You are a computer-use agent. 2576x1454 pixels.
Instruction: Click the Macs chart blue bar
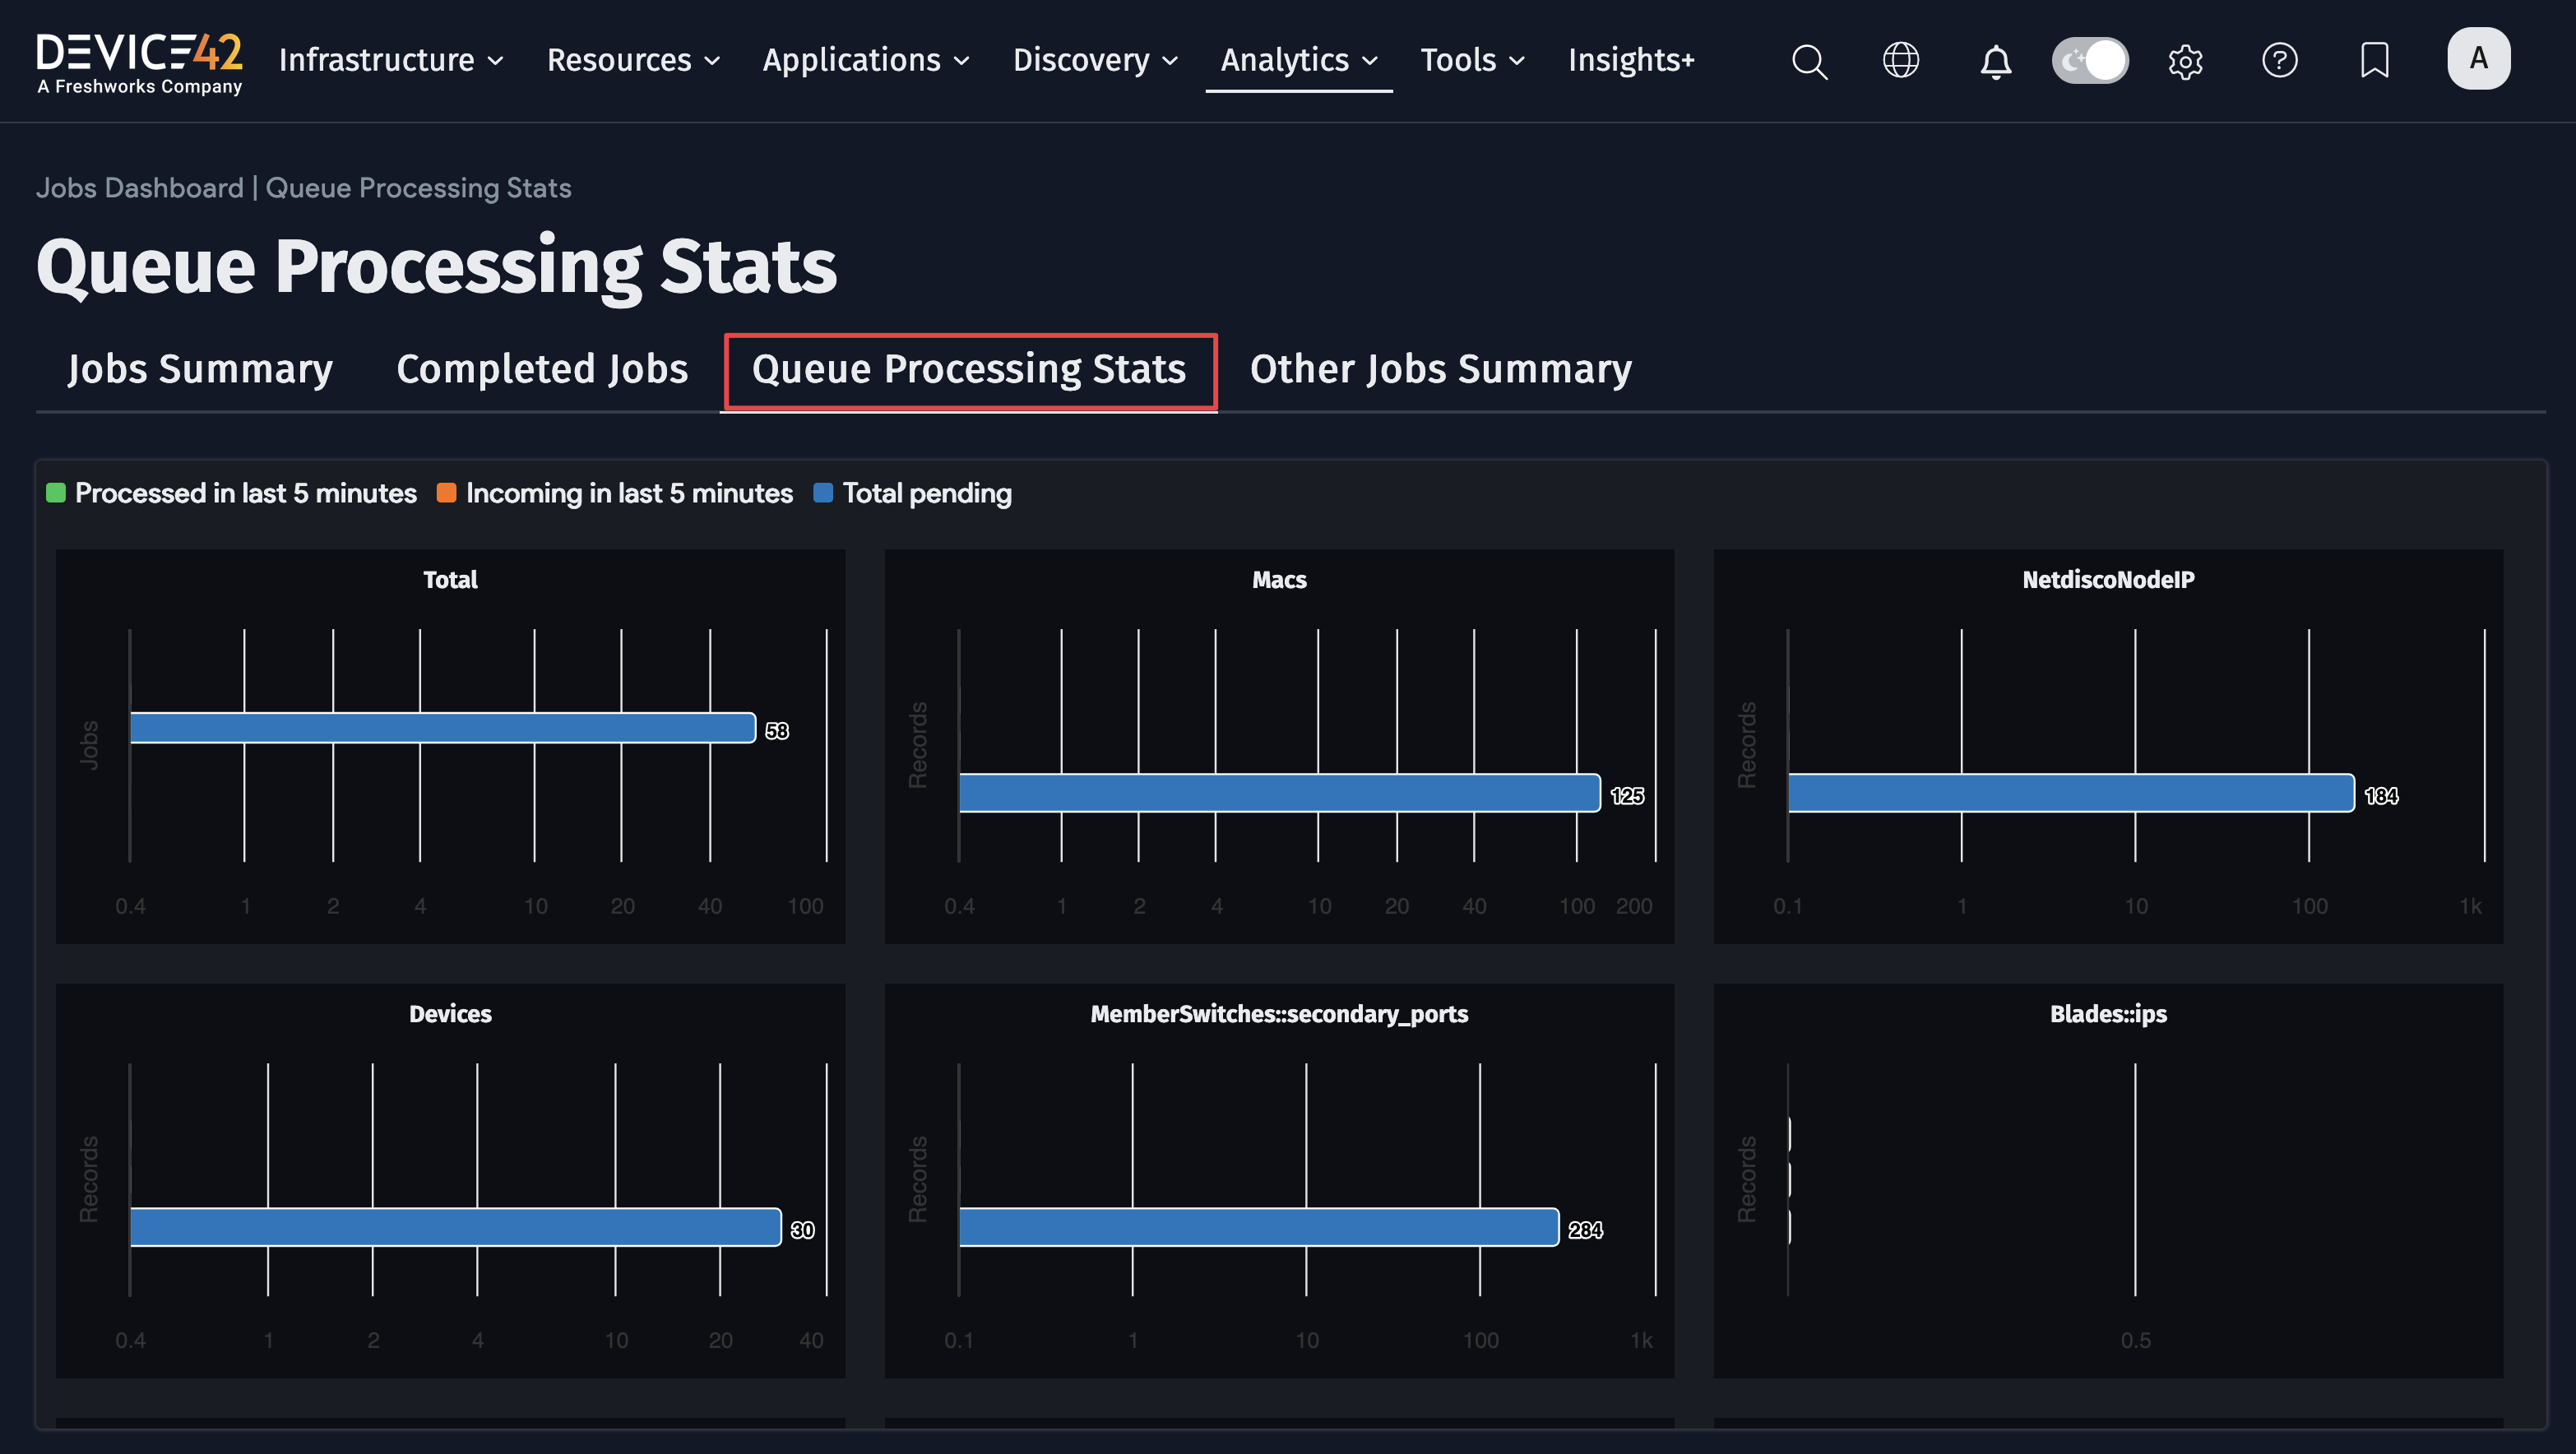[1279, 793]
